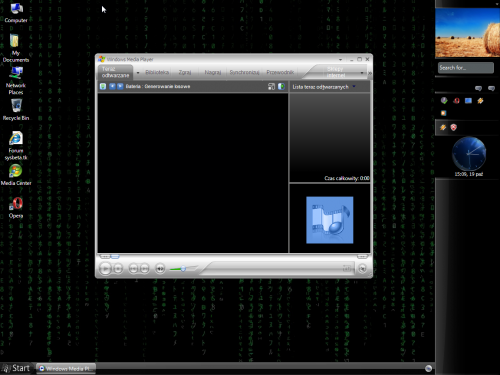This screenshot has height=375, width=500.
Task: Expand the Lista teraz odtwarzanych dropdown
Action: pos(354,86)
